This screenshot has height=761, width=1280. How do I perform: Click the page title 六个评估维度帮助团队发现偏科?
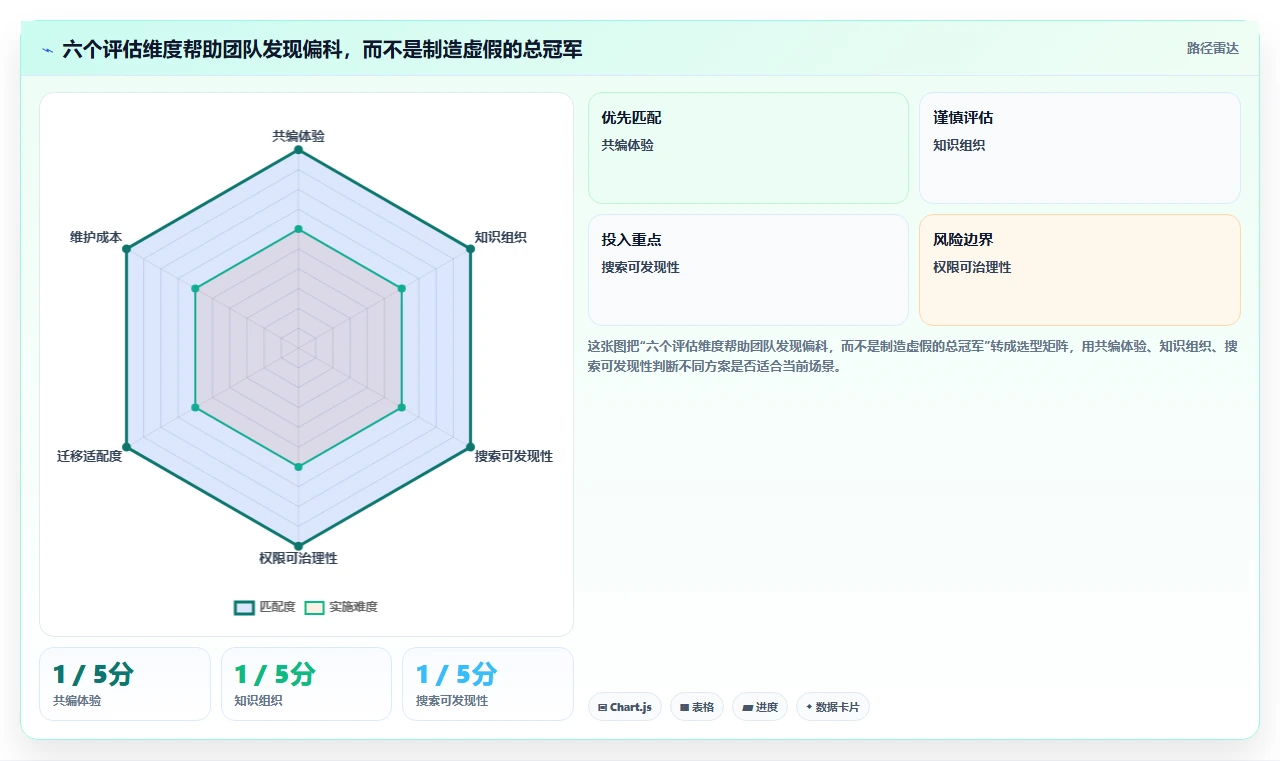tap(322, 49)
